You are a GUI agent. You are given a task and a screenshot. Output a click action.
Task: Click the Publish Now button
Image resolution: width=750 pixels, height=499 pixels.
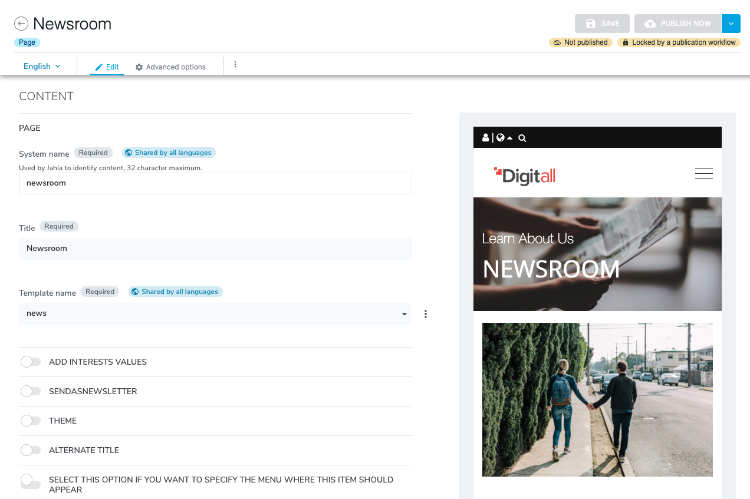[677, 23]
